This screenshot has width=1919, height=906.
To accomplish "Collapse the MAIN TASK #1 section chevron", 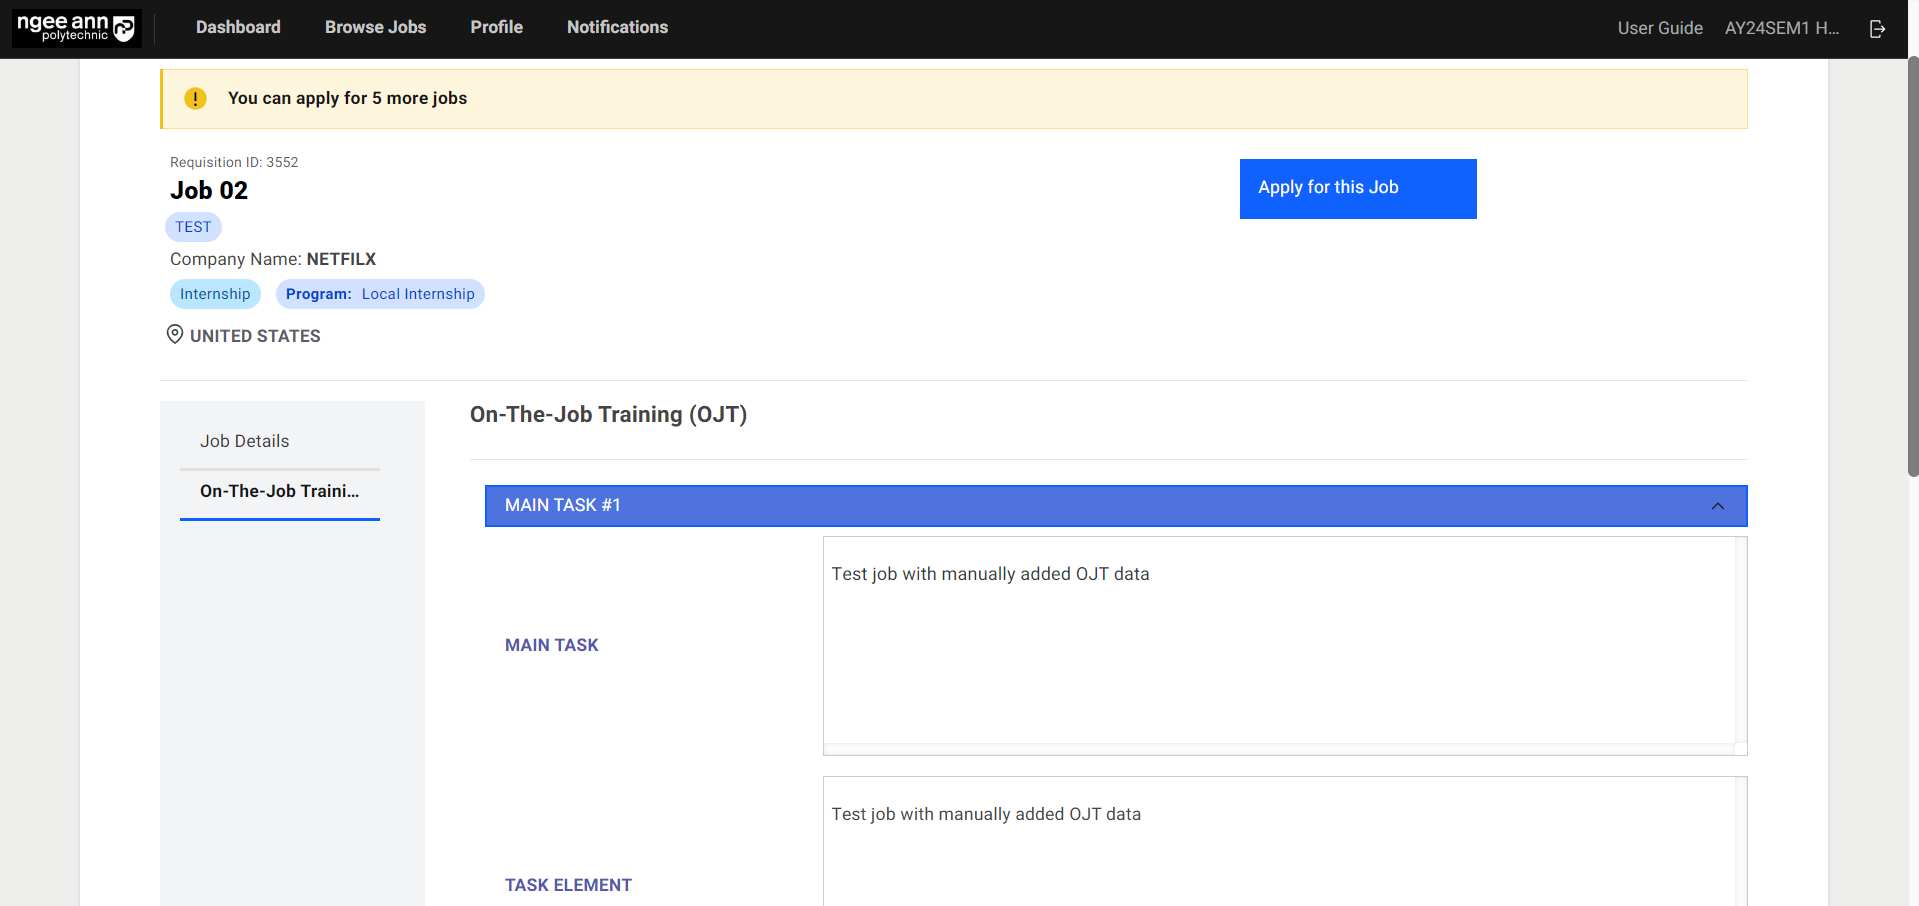I will pos(1718,506).
